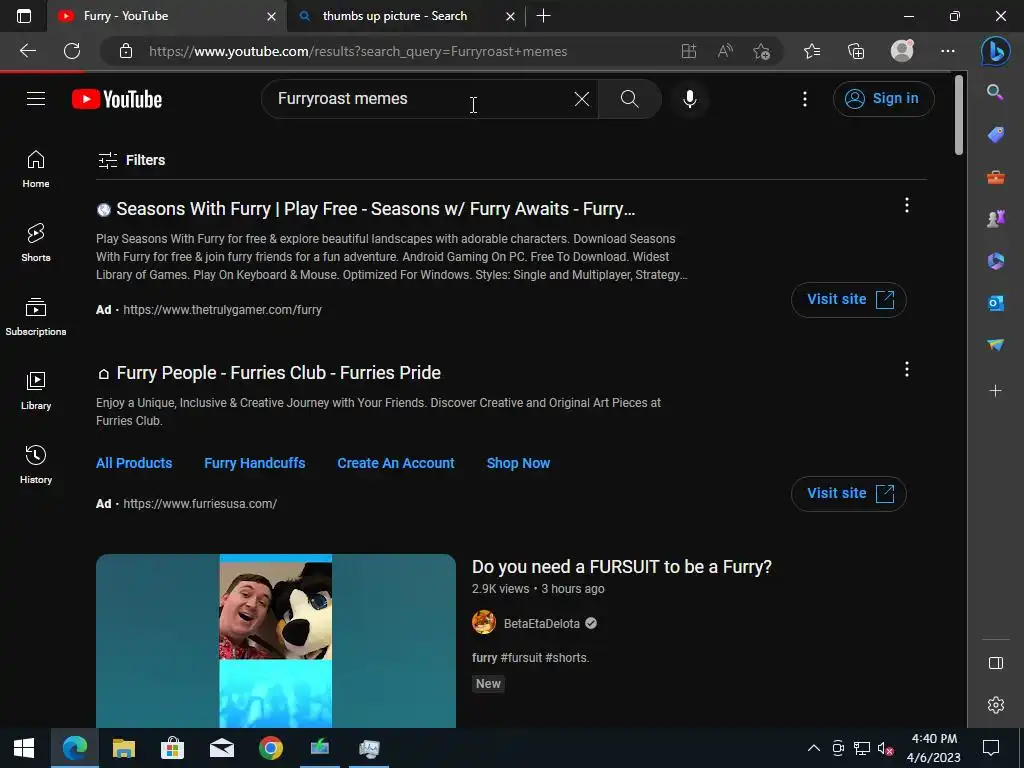Open the FURSUIT video thumbnail
The height and width of the screenshot is (768, 1024).
[276, 641]
